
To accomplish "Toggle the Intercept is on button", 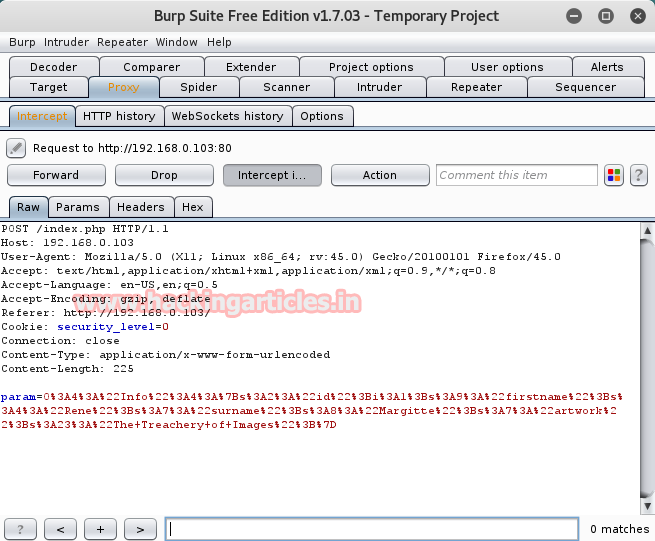I will click(x=272, y=175).
